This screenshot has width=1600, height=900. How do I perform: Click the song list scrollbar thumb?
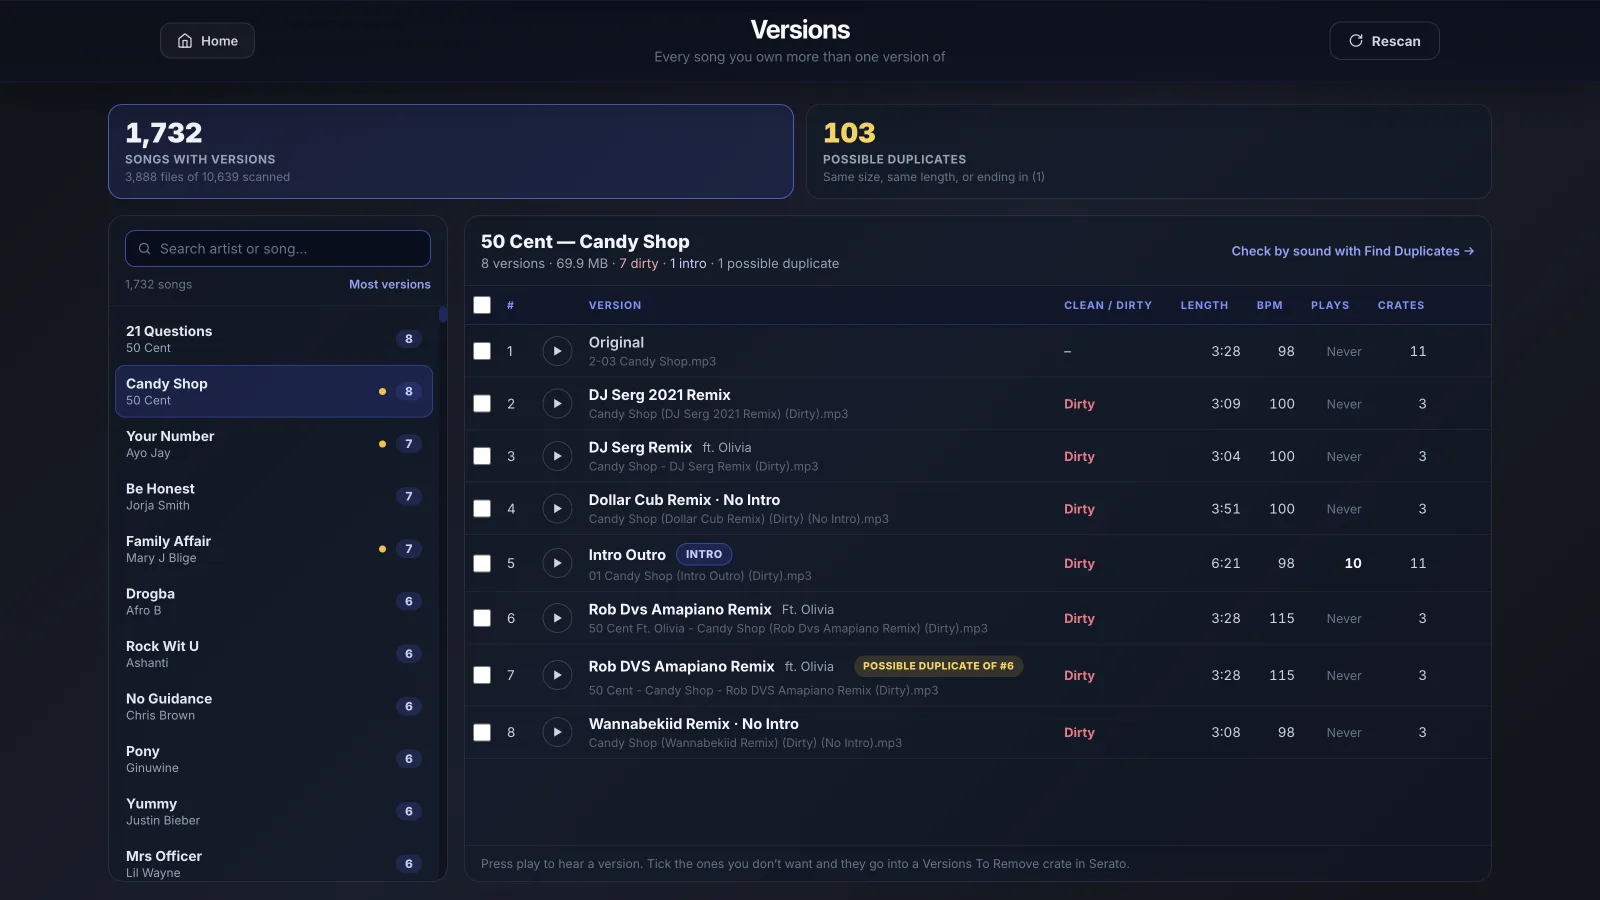click(443, 314)
